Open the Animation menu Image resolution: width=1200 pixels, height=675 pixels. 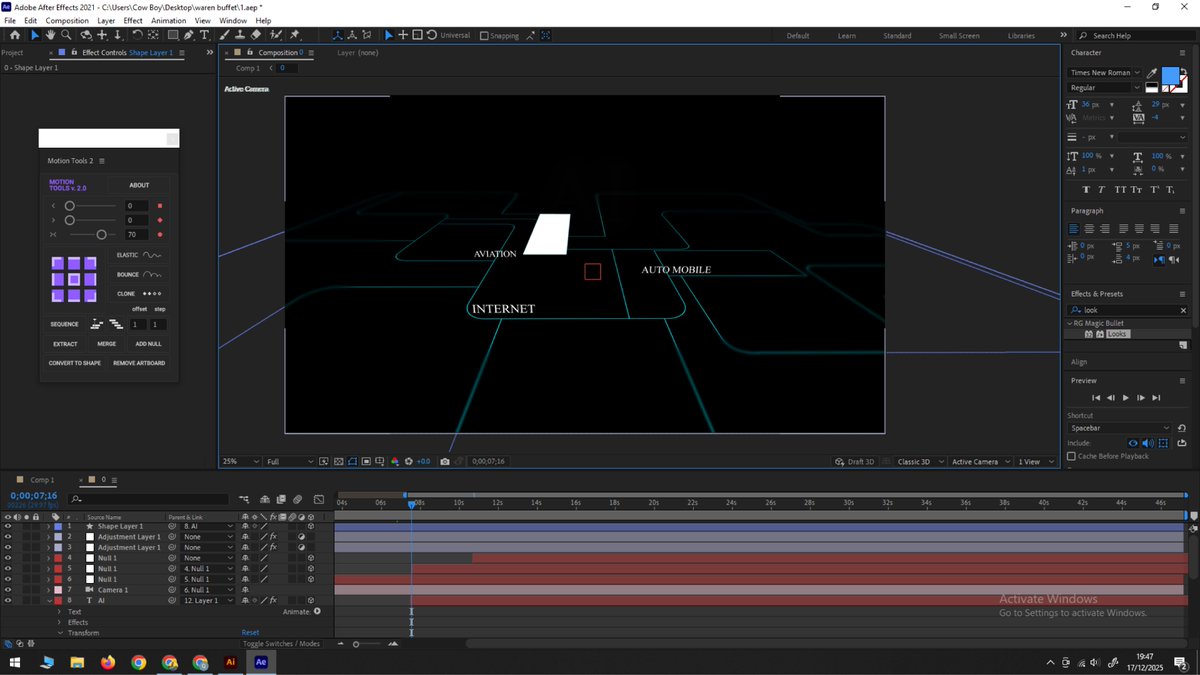click(168, 20)
